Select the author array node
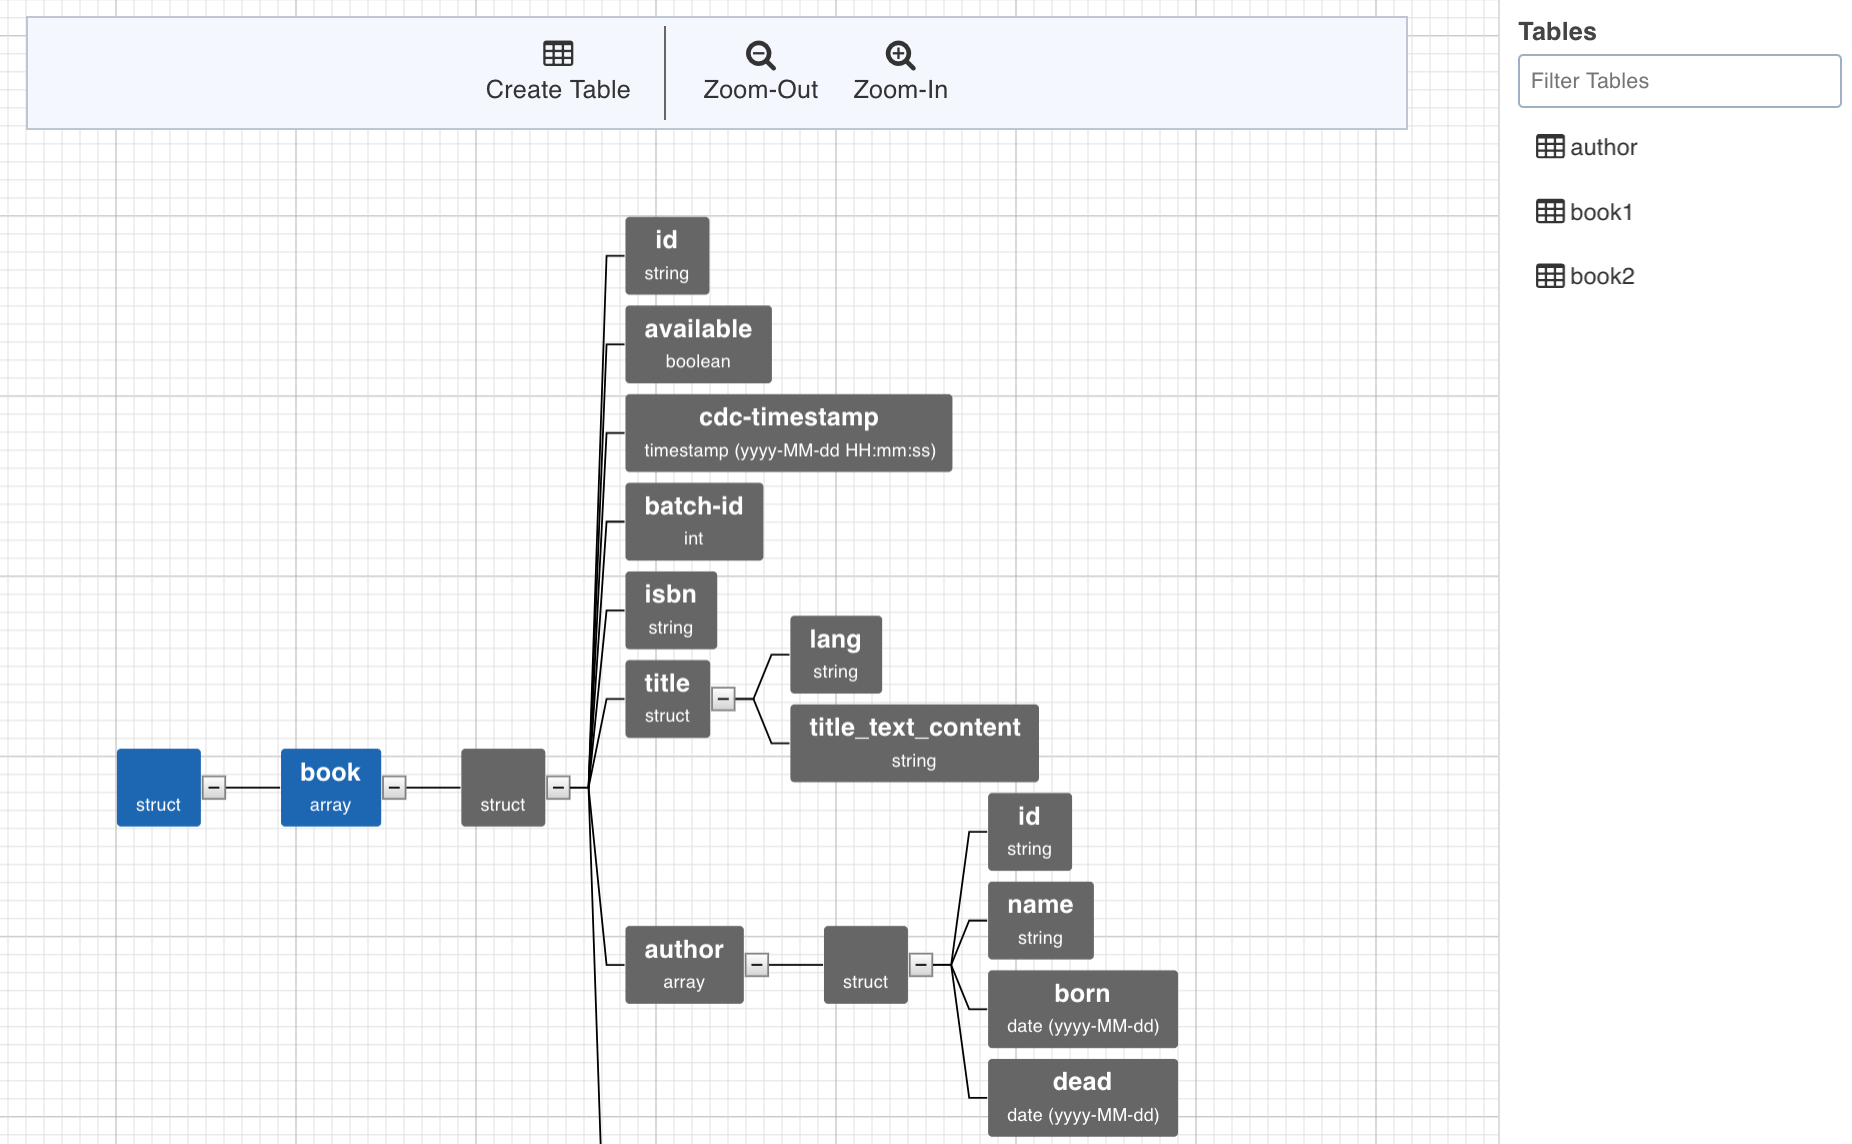This screenshot has height=1144, width=1852. point(684,965)
